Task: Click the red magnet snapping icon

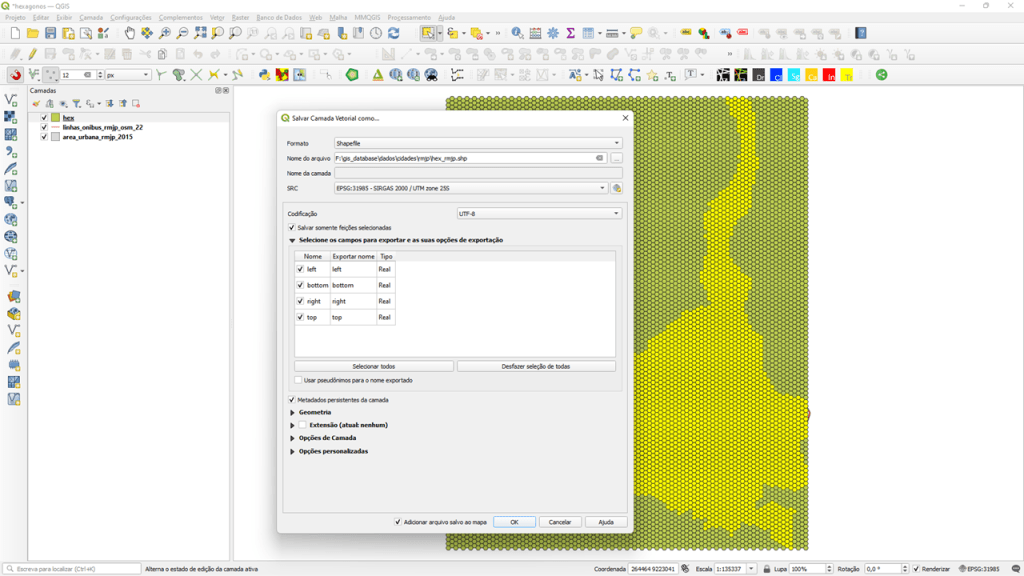Action: [15, 75]
